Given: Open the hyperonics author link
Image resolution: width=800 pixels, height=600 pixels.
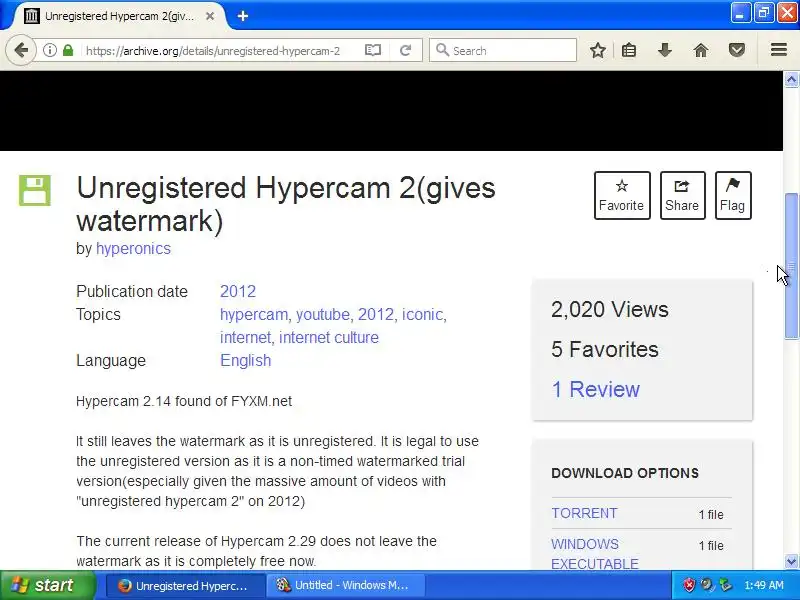Looking at the screenshot, I should point(133,248).
